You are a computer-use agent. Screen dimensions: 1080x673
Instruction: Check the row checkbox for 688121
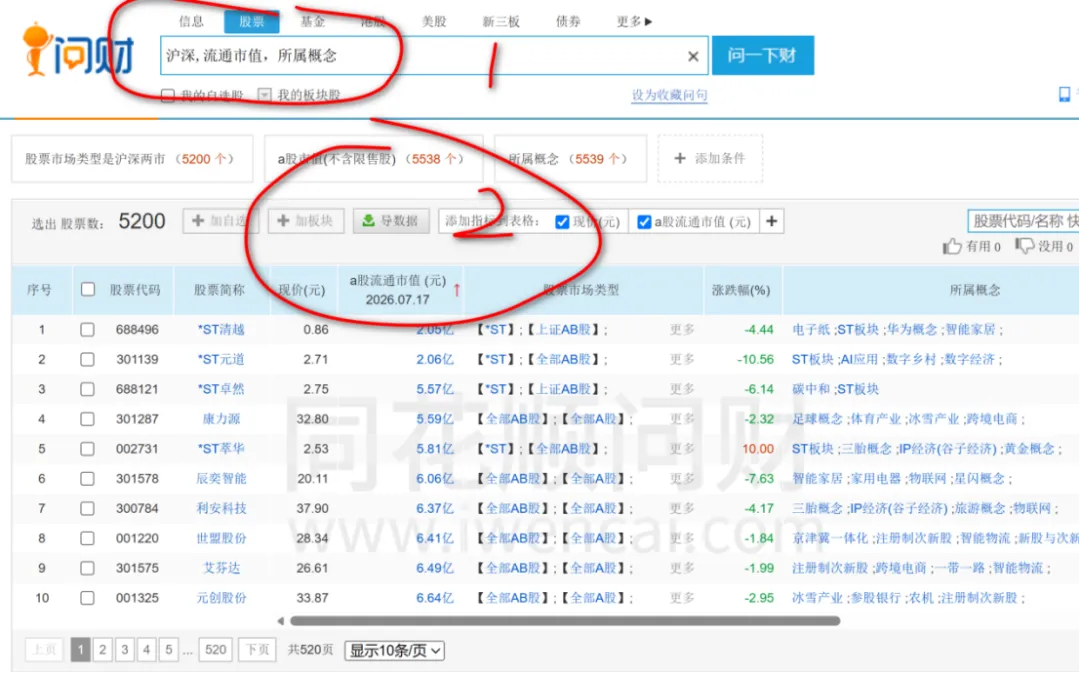pyautogui.click(x=87, y=389)
